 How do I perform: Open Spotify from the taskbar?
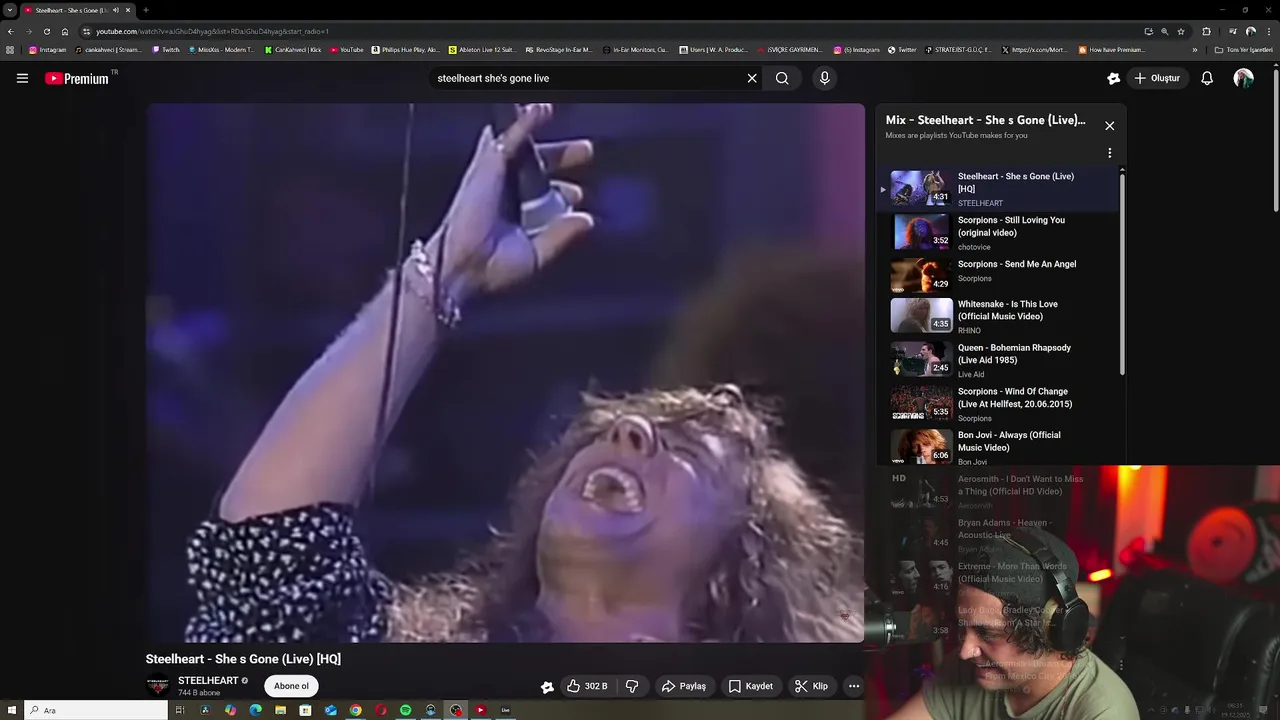tap(405, 710)
